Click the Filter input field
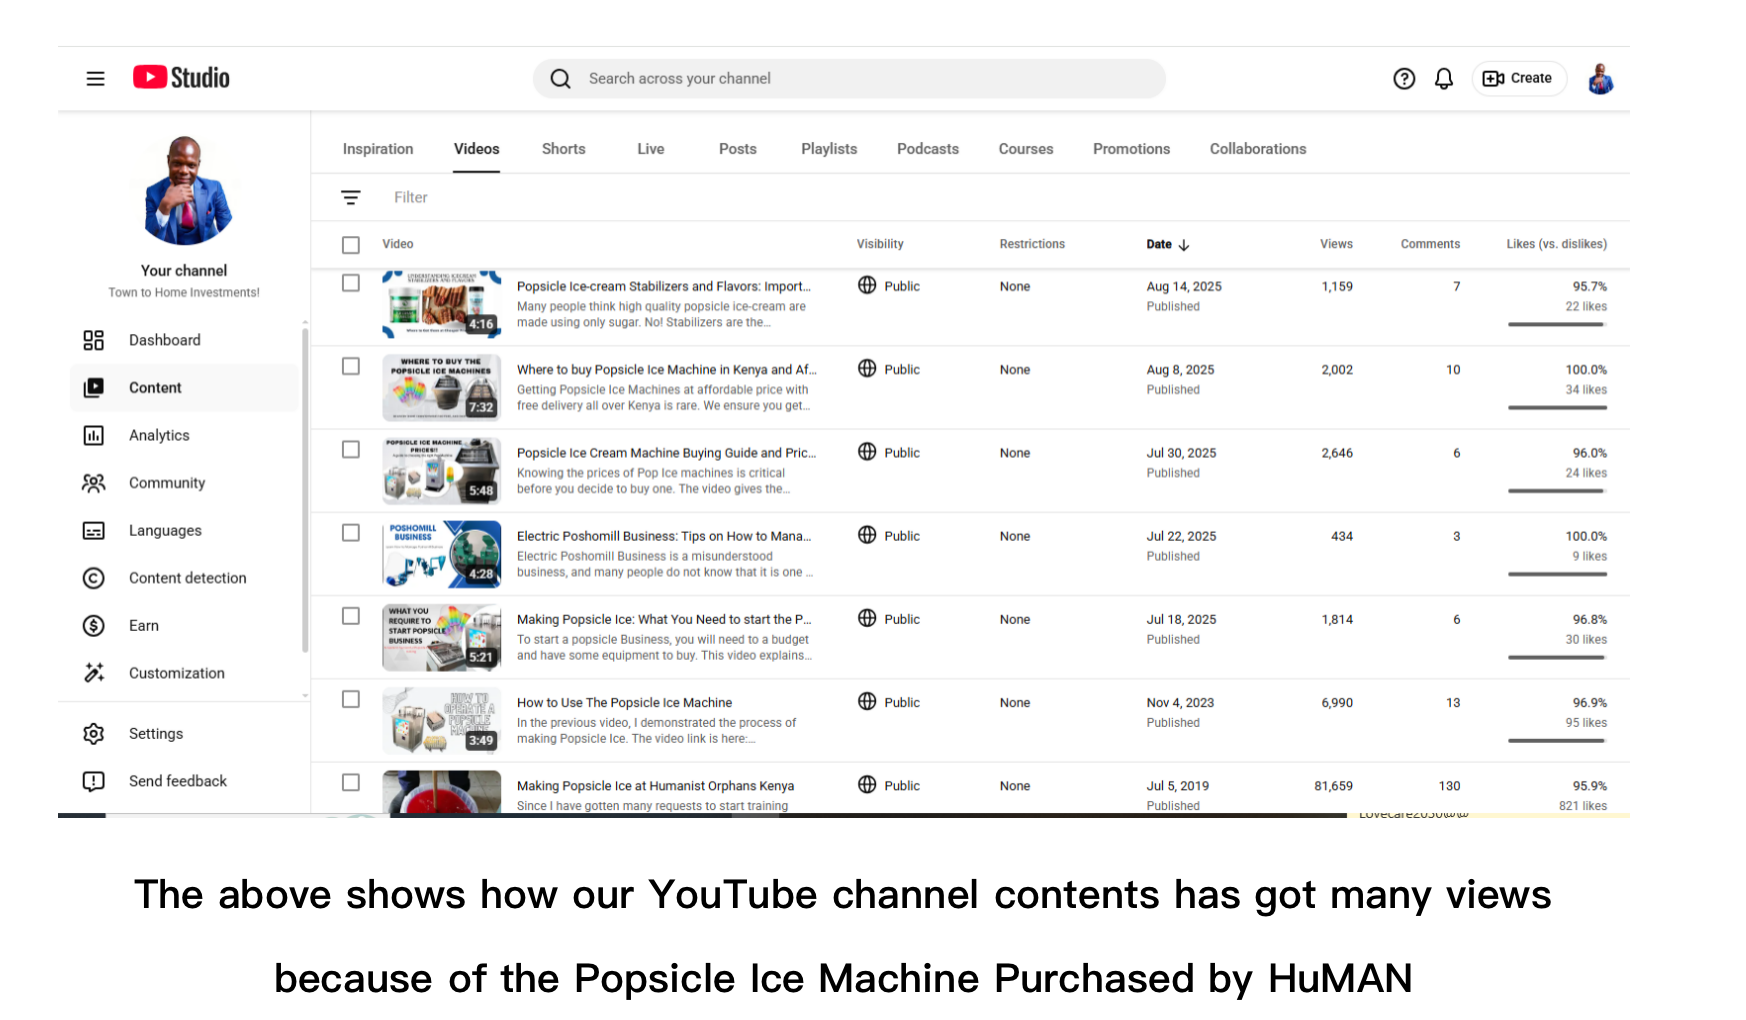 point(411,198)
